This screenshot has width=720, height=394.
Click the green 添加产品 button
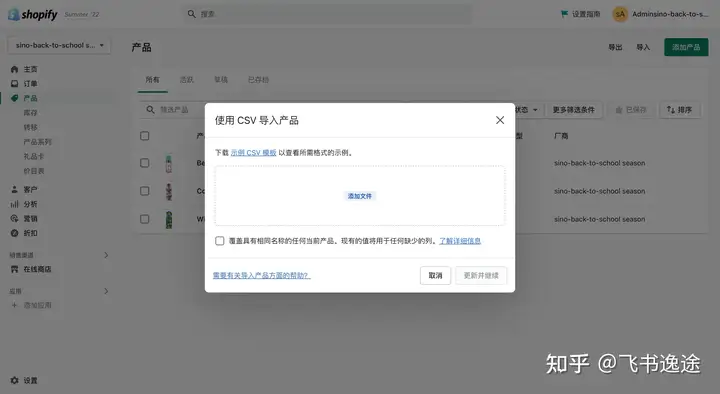click(x=686, y=47)
